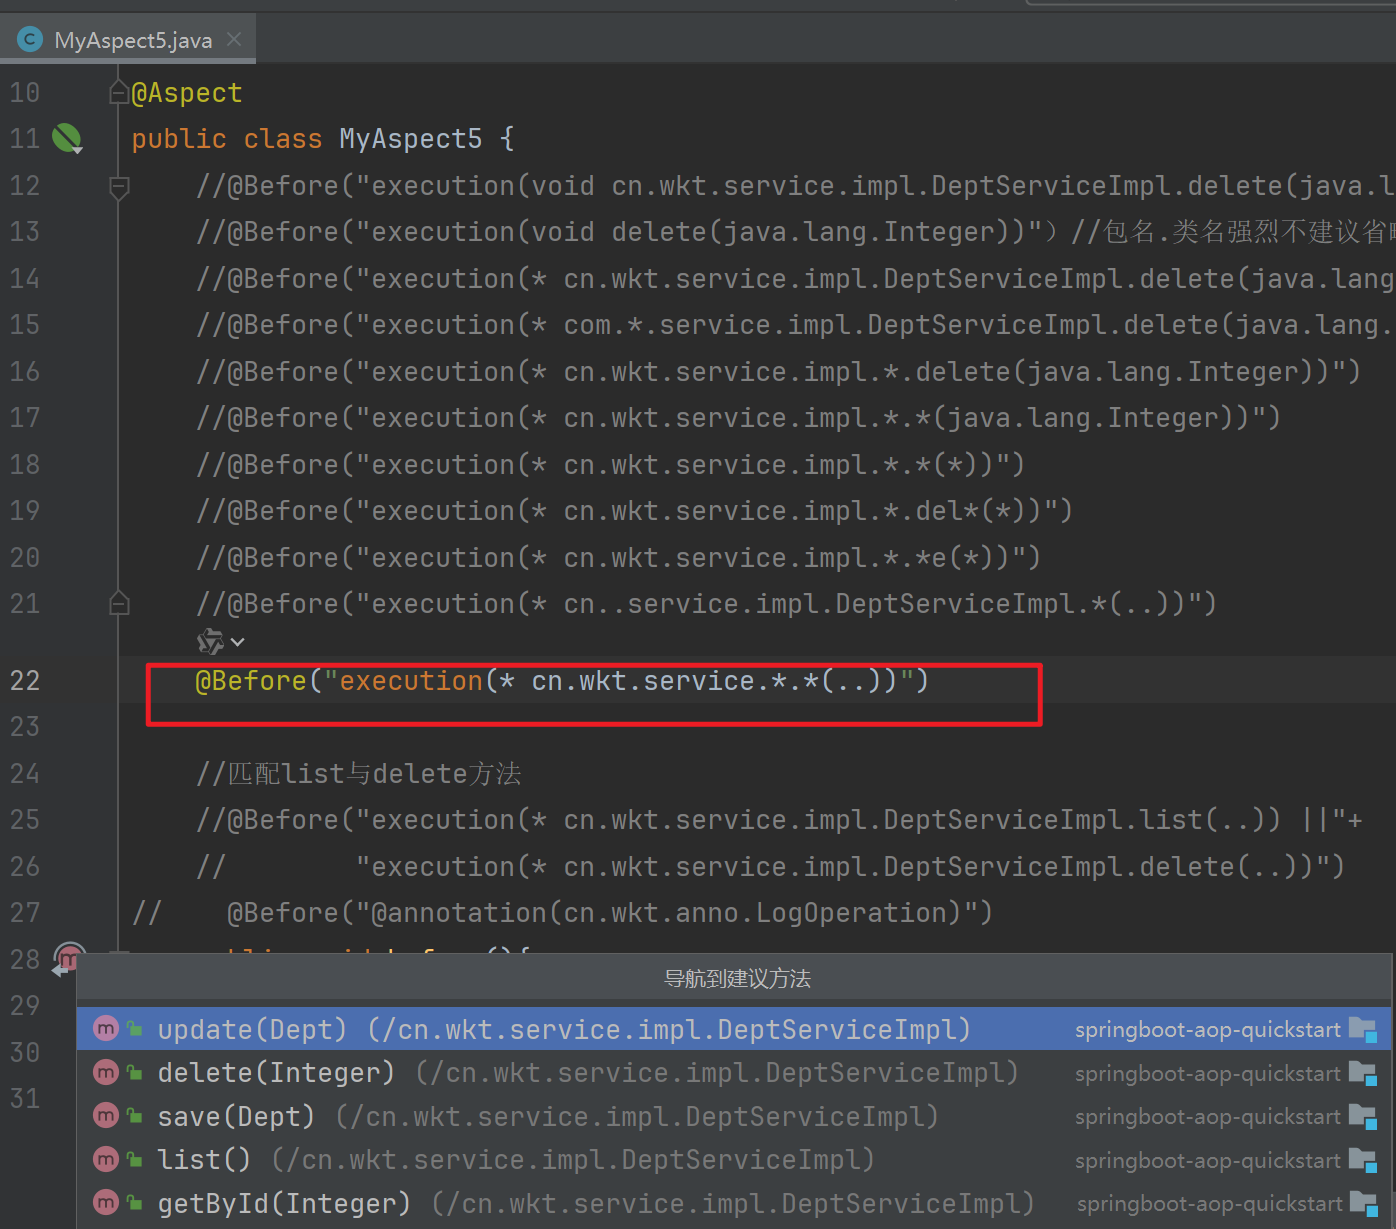1396x1229 pixels.
Task: Click the method icon beside update(Dept)
Action: click(106, 1029)
